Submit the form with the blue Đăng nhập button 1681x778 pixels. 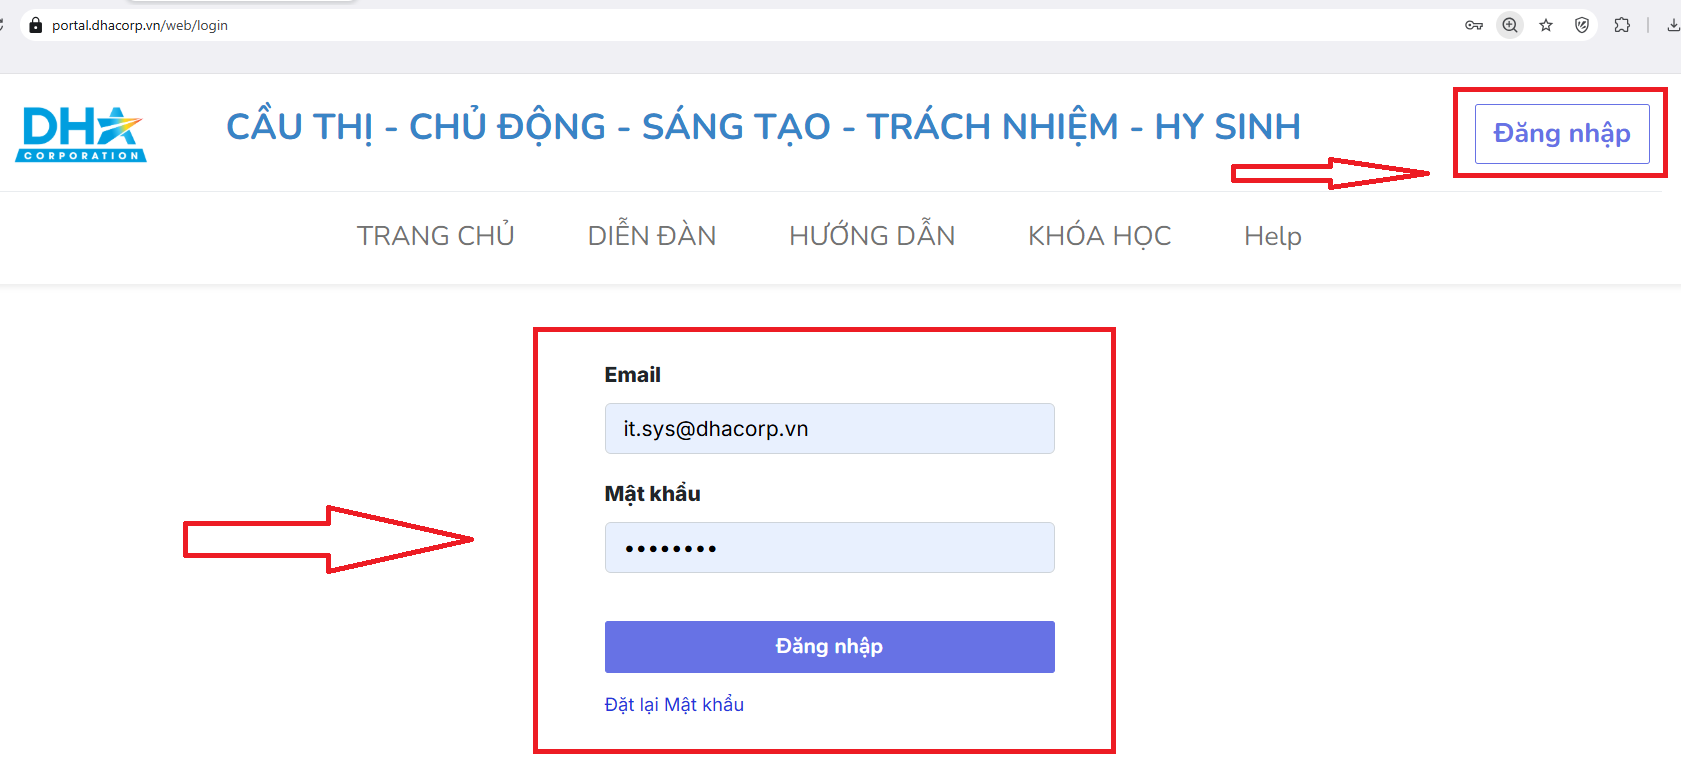coord(829,647)
